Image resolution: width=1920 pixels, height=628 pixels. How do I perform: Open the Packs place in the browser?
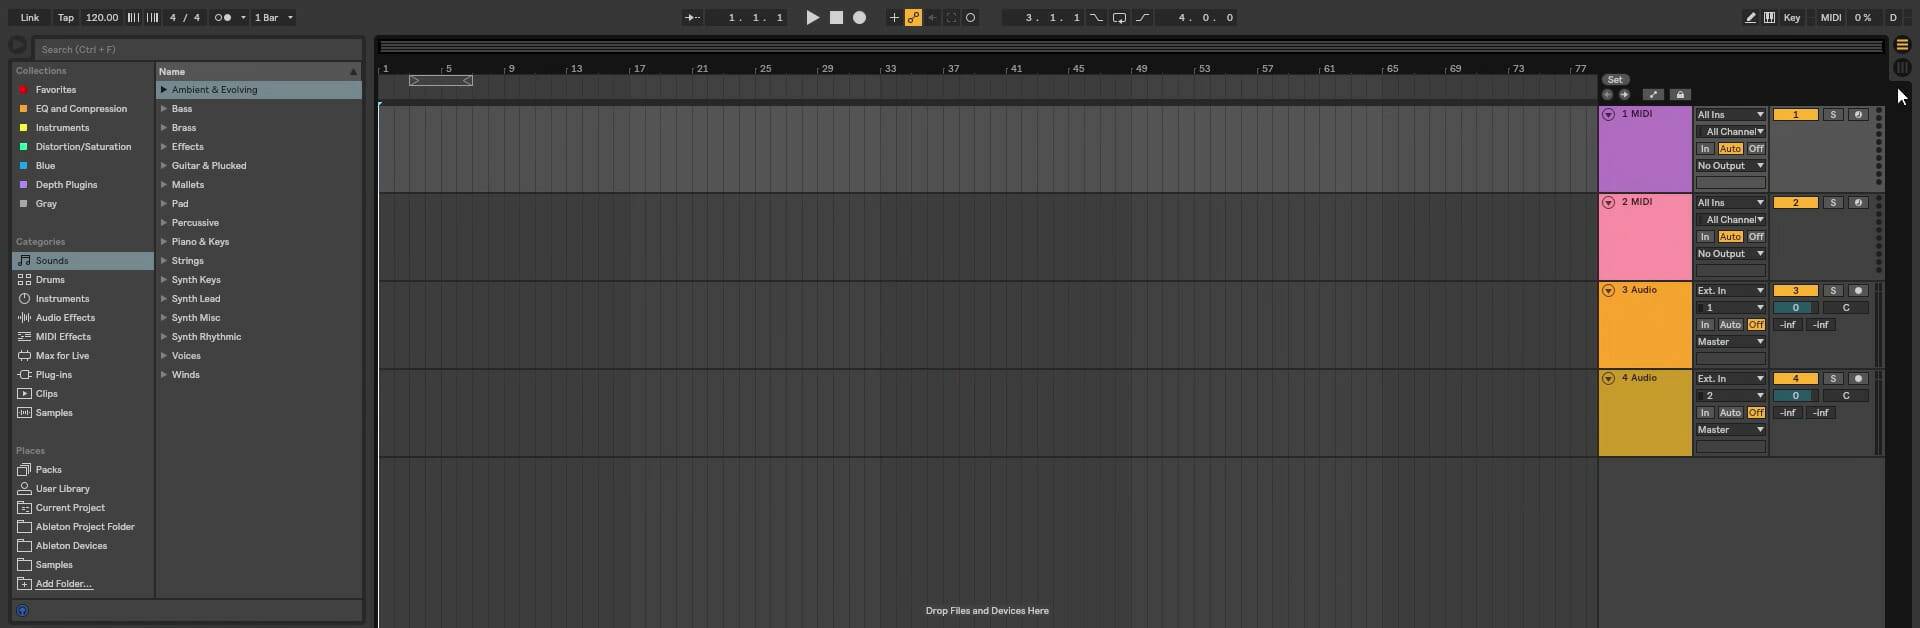(x=48, y=470)
